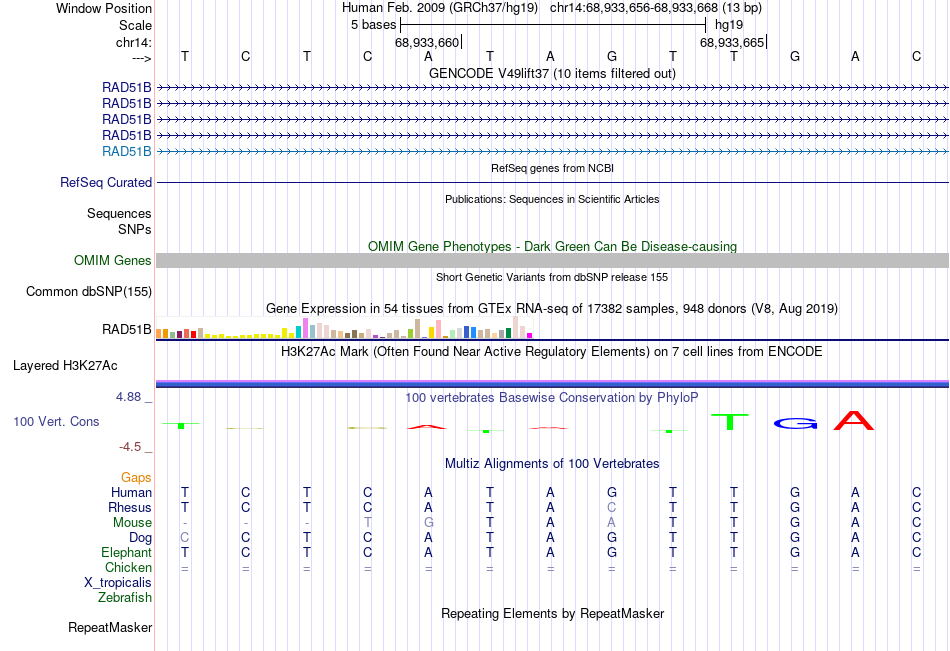Click the orange Gaps label
This screenshot has width=950, height=651.
136,478
